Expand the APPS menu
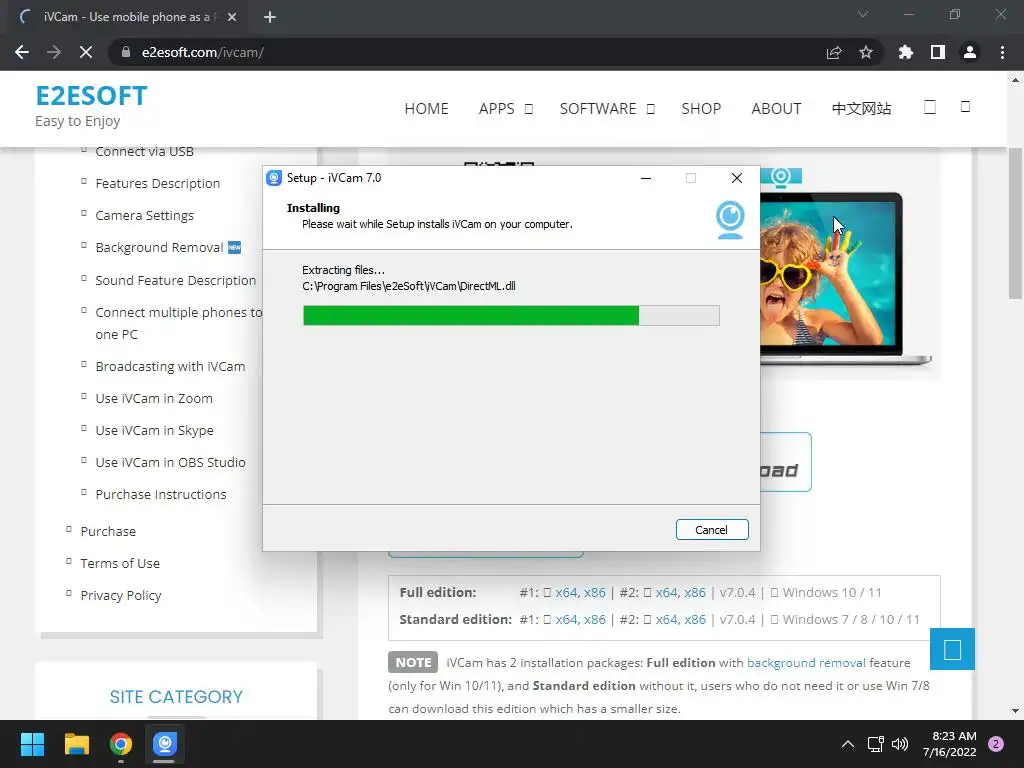The height and width of the screenshot is (768, 1024). 505,108
